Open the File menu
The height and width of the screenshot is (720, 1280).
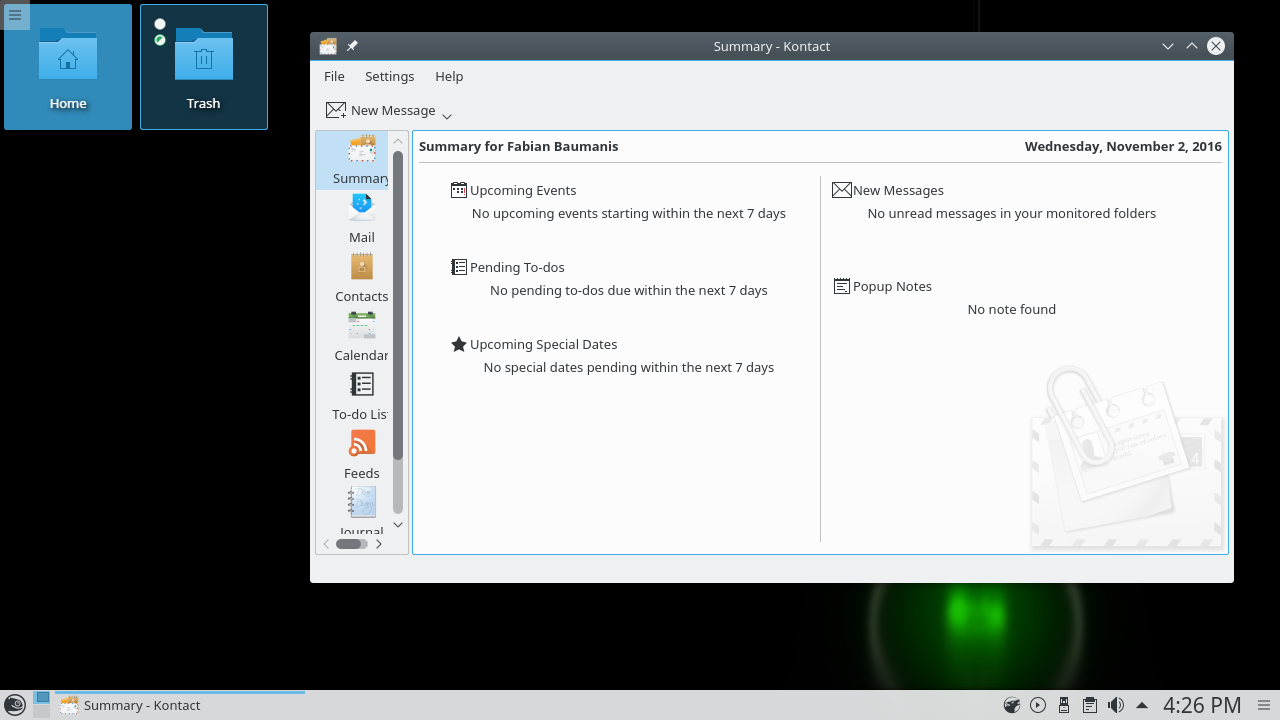[334, 76]
